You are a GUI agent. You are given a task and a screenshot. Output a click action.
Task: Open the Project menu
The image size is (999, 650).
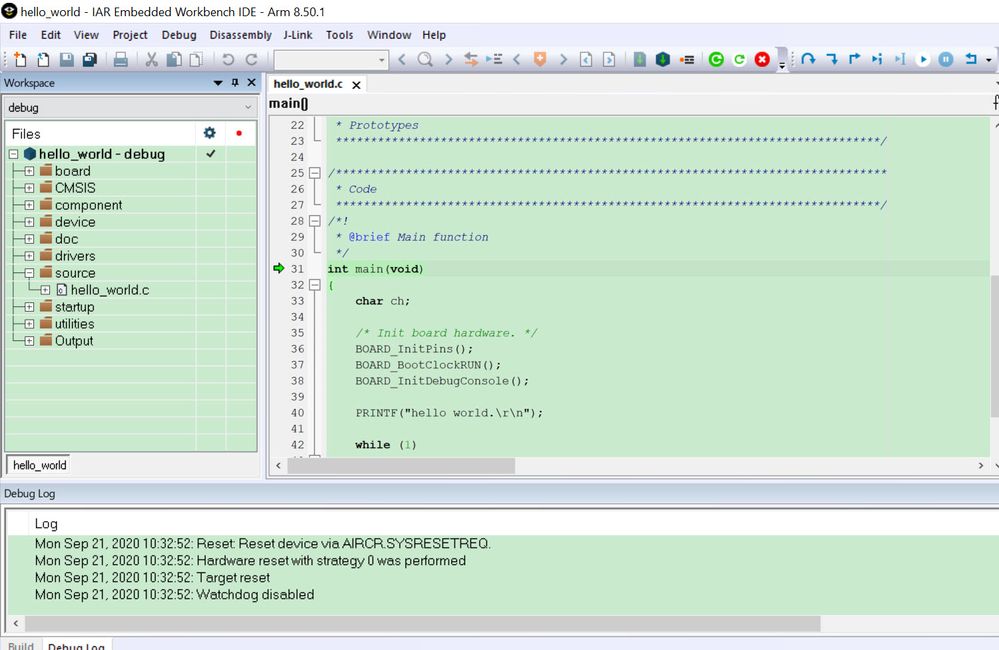pos(130,35)
